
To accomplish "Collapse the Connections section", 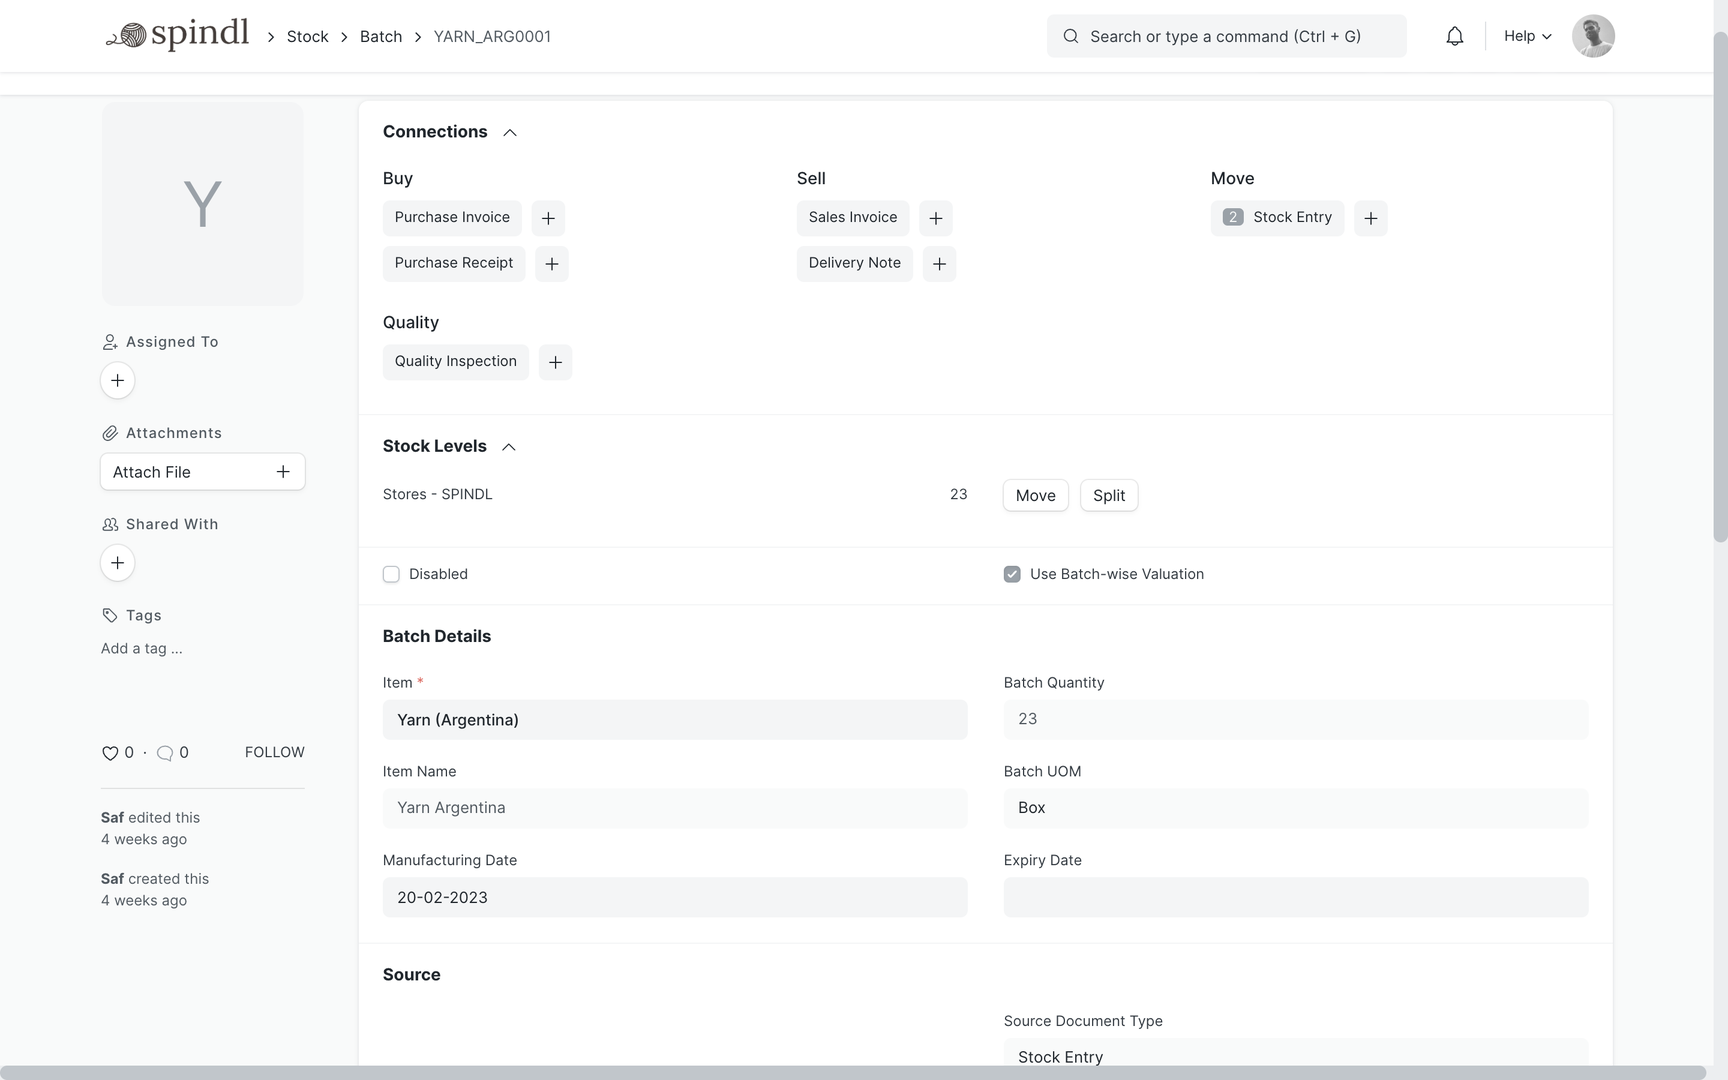I will click(x=510, y=132).
